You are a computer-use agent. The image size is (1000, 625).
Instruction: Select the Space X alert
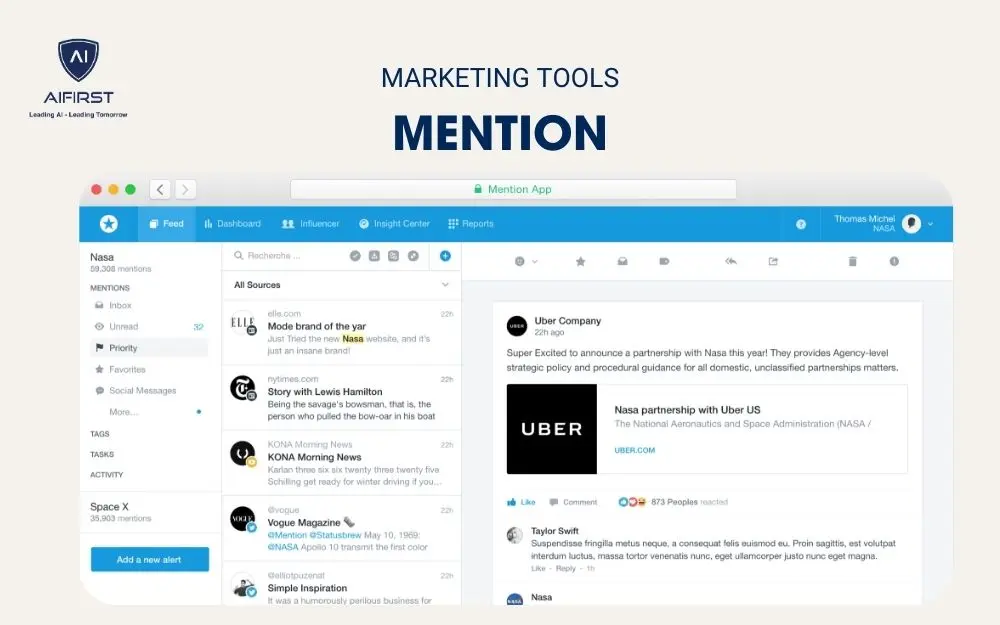pyautogui.click(x=121, y=511)
